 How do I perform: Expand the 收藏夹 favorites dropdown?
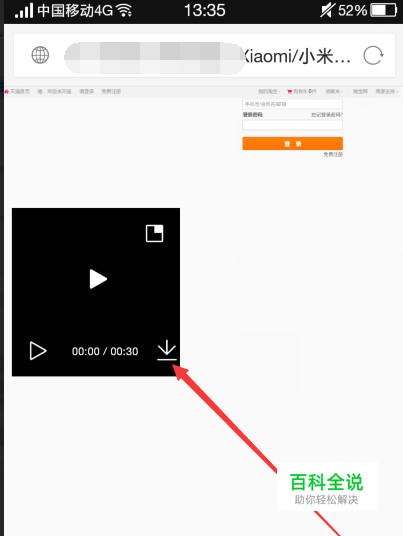(334, 91)
